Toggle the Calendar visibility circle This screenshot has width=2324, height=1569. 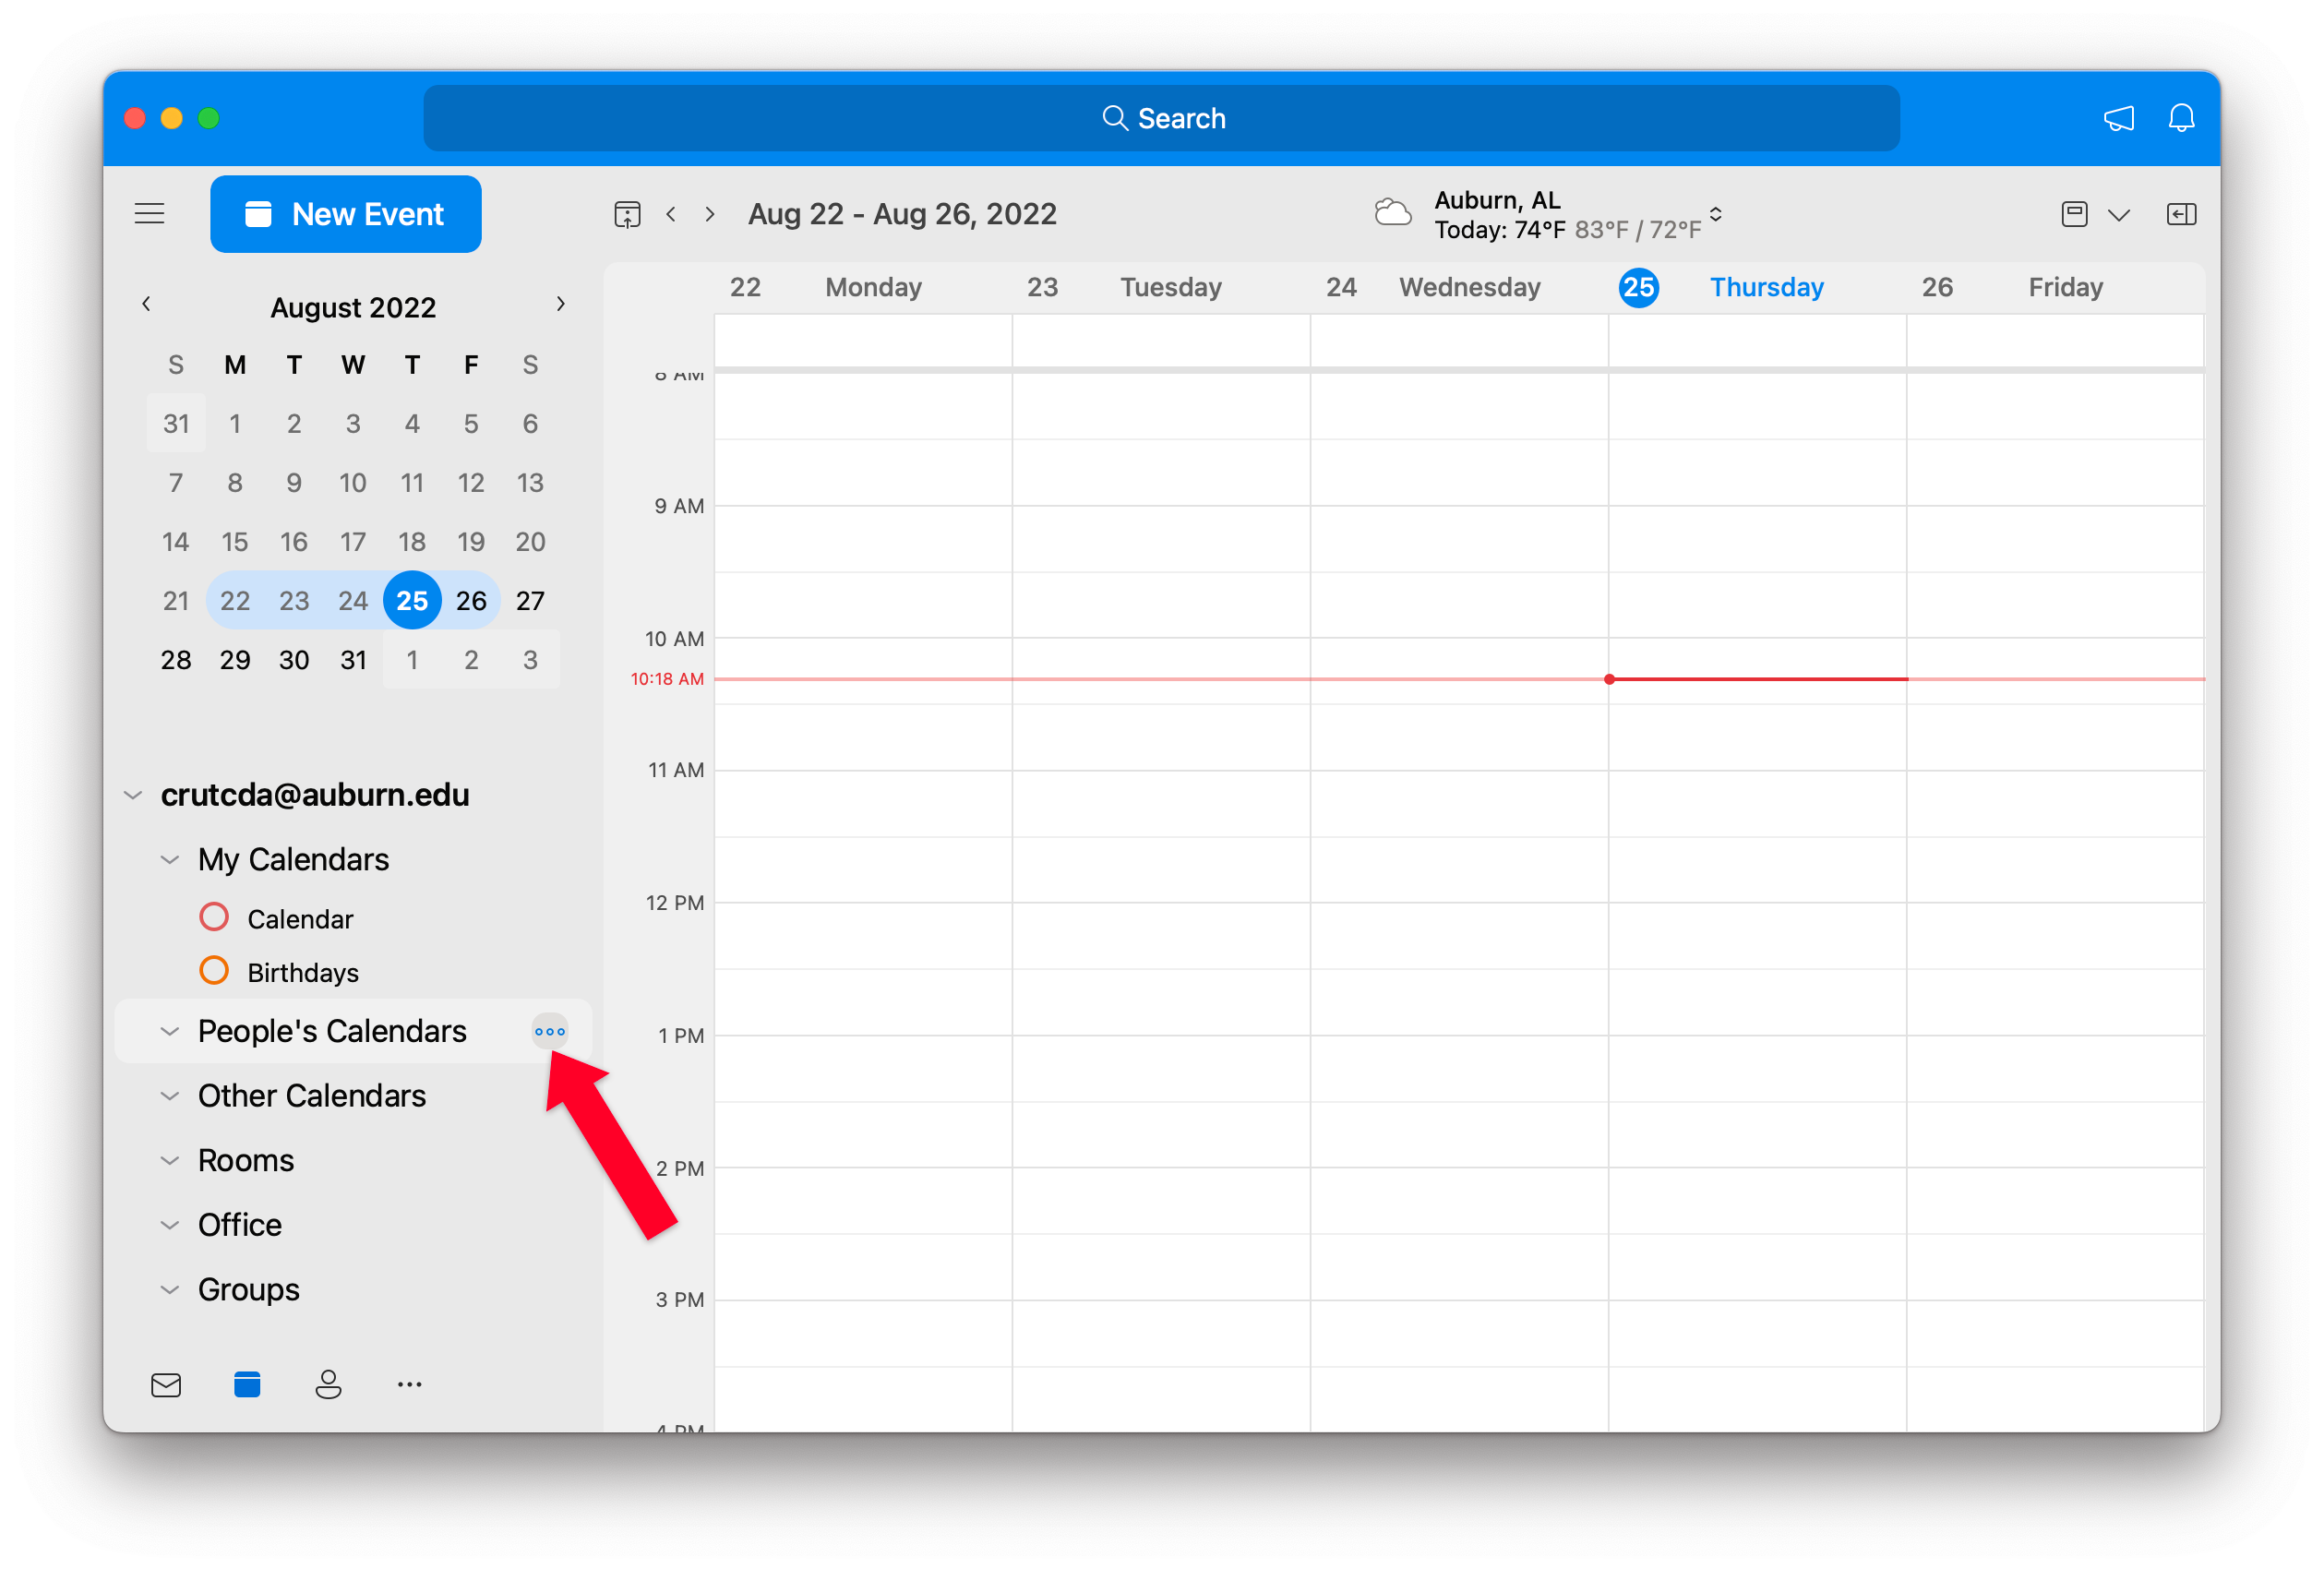point(214,917)
